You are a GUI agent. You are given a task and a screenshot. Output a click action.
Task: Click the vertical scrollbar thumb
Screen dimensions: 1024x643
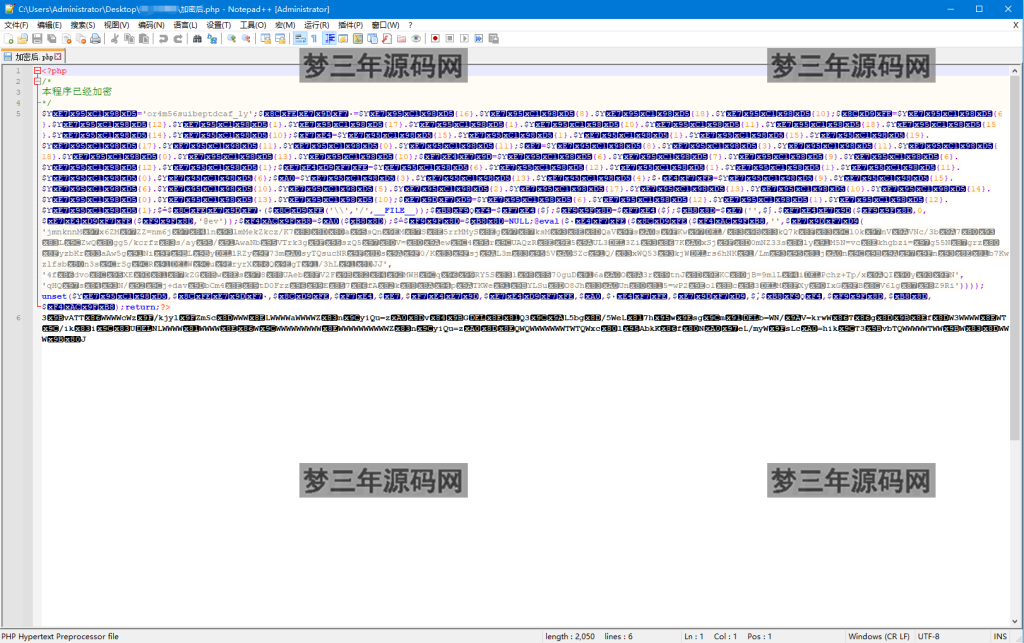coord(1014,258)
